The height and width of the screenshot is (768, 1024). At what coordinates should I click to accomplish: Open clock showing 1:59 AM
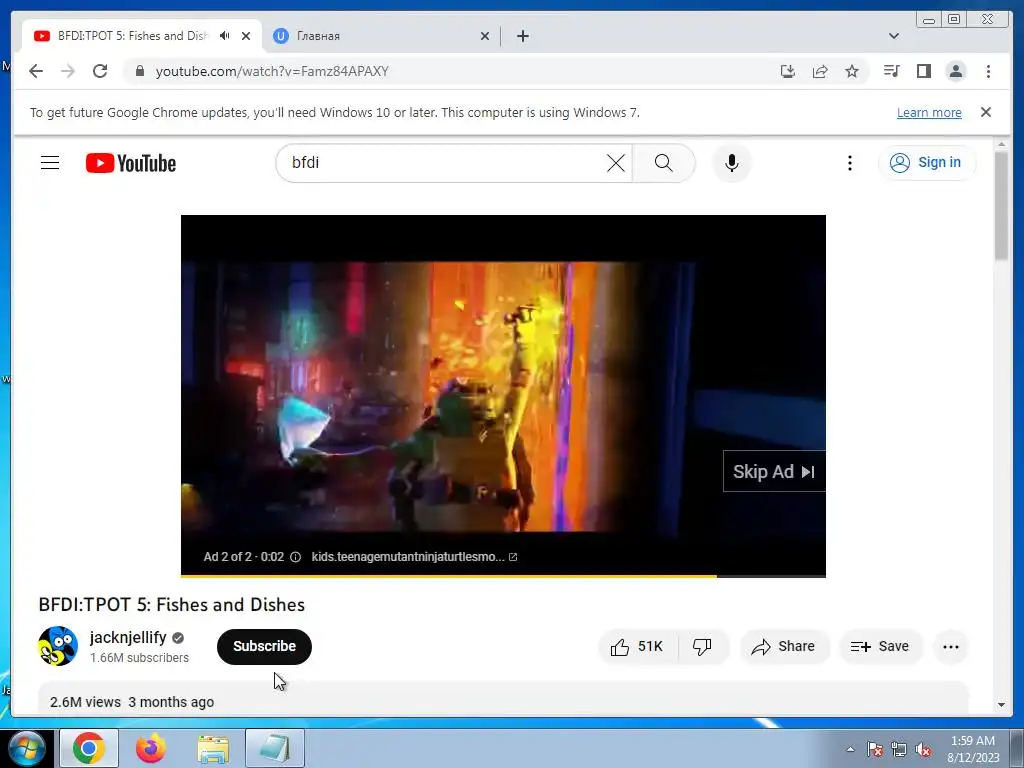tap(972, 749)
